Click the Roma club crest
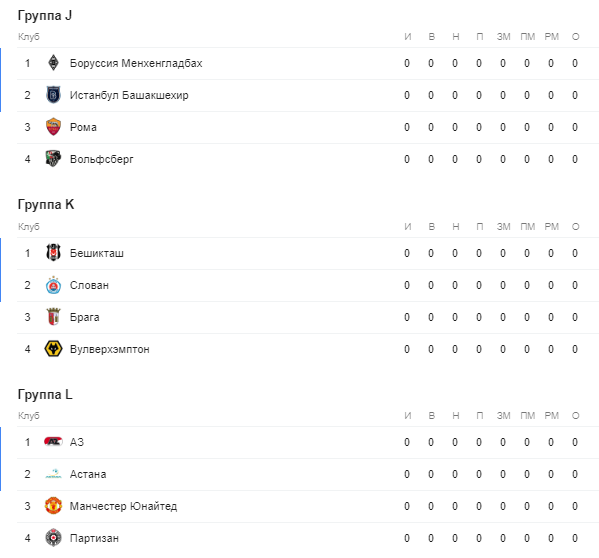This screenshot has width=599, height=558. [53, 127]
